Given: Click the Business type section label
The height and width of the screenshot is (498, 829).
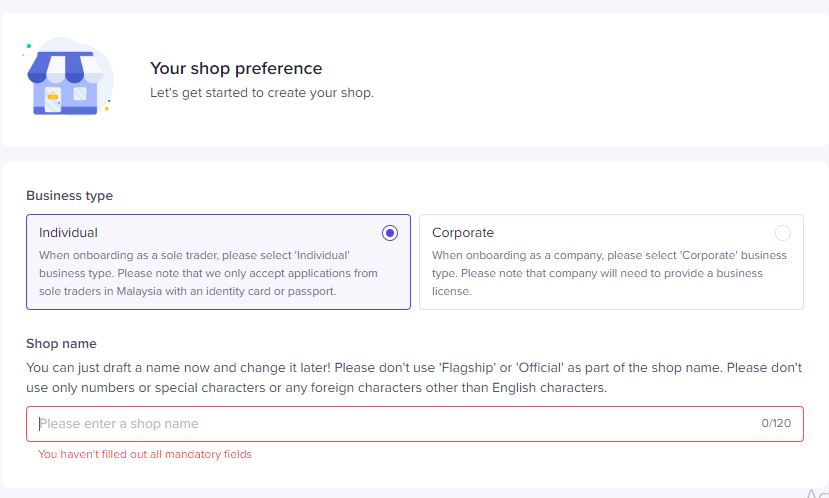Looking at the screenshot, I should click(69, 196).
